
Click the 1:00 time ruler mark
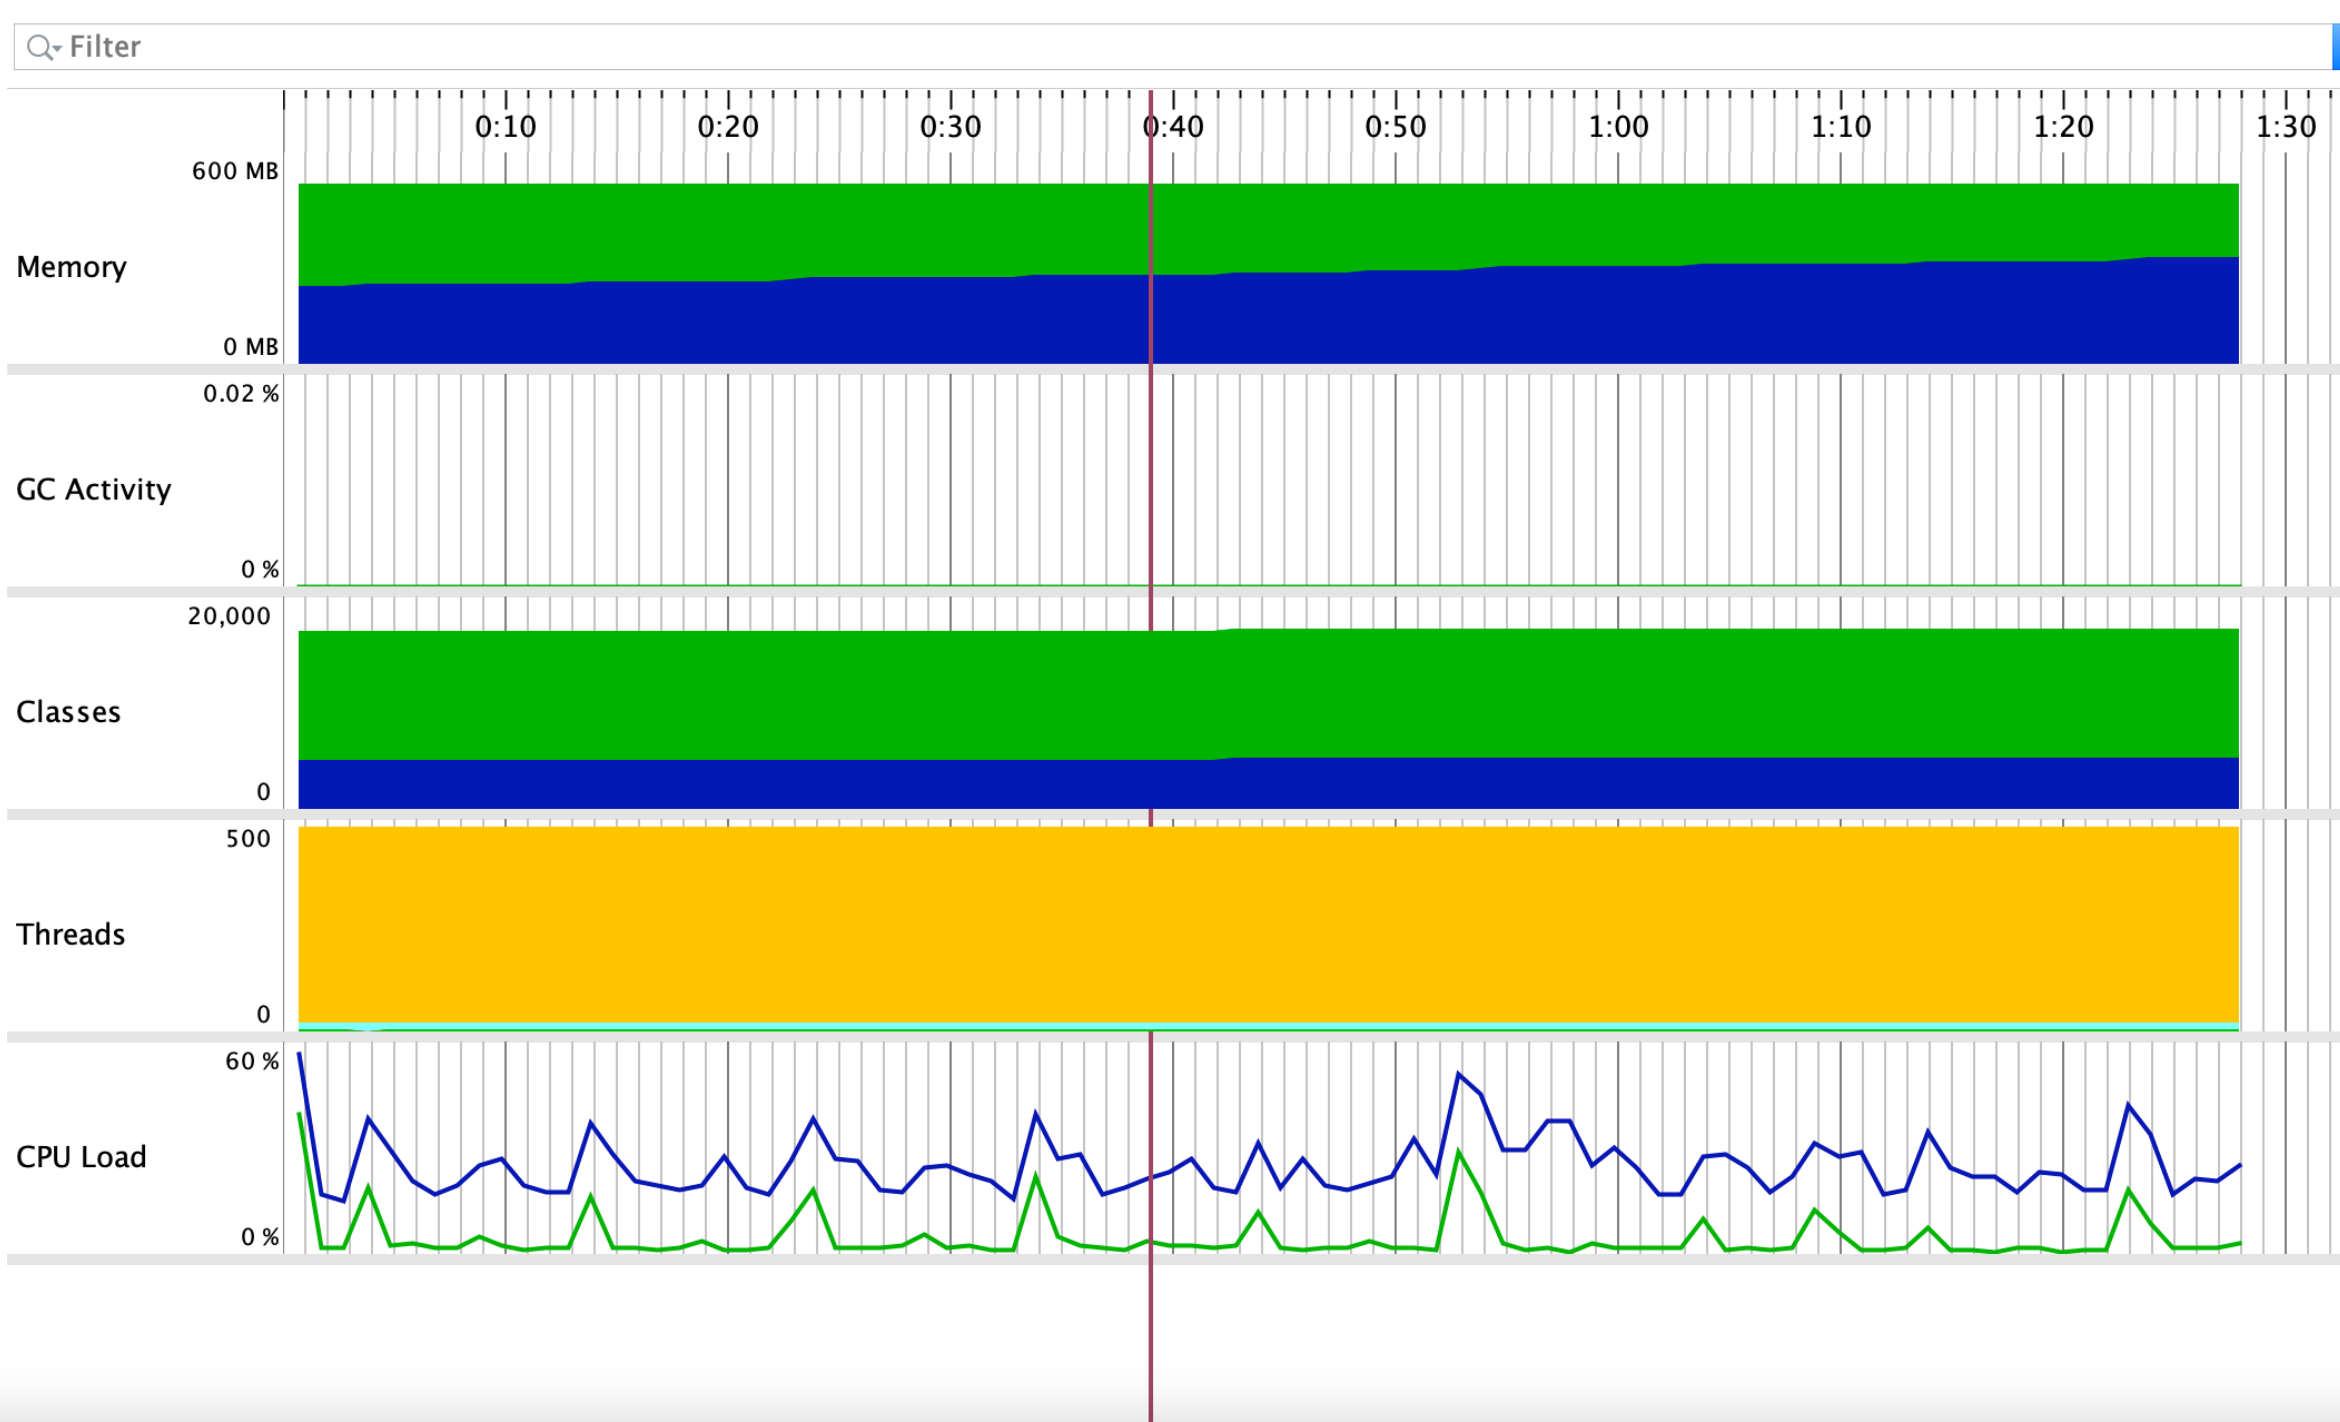1618,127
